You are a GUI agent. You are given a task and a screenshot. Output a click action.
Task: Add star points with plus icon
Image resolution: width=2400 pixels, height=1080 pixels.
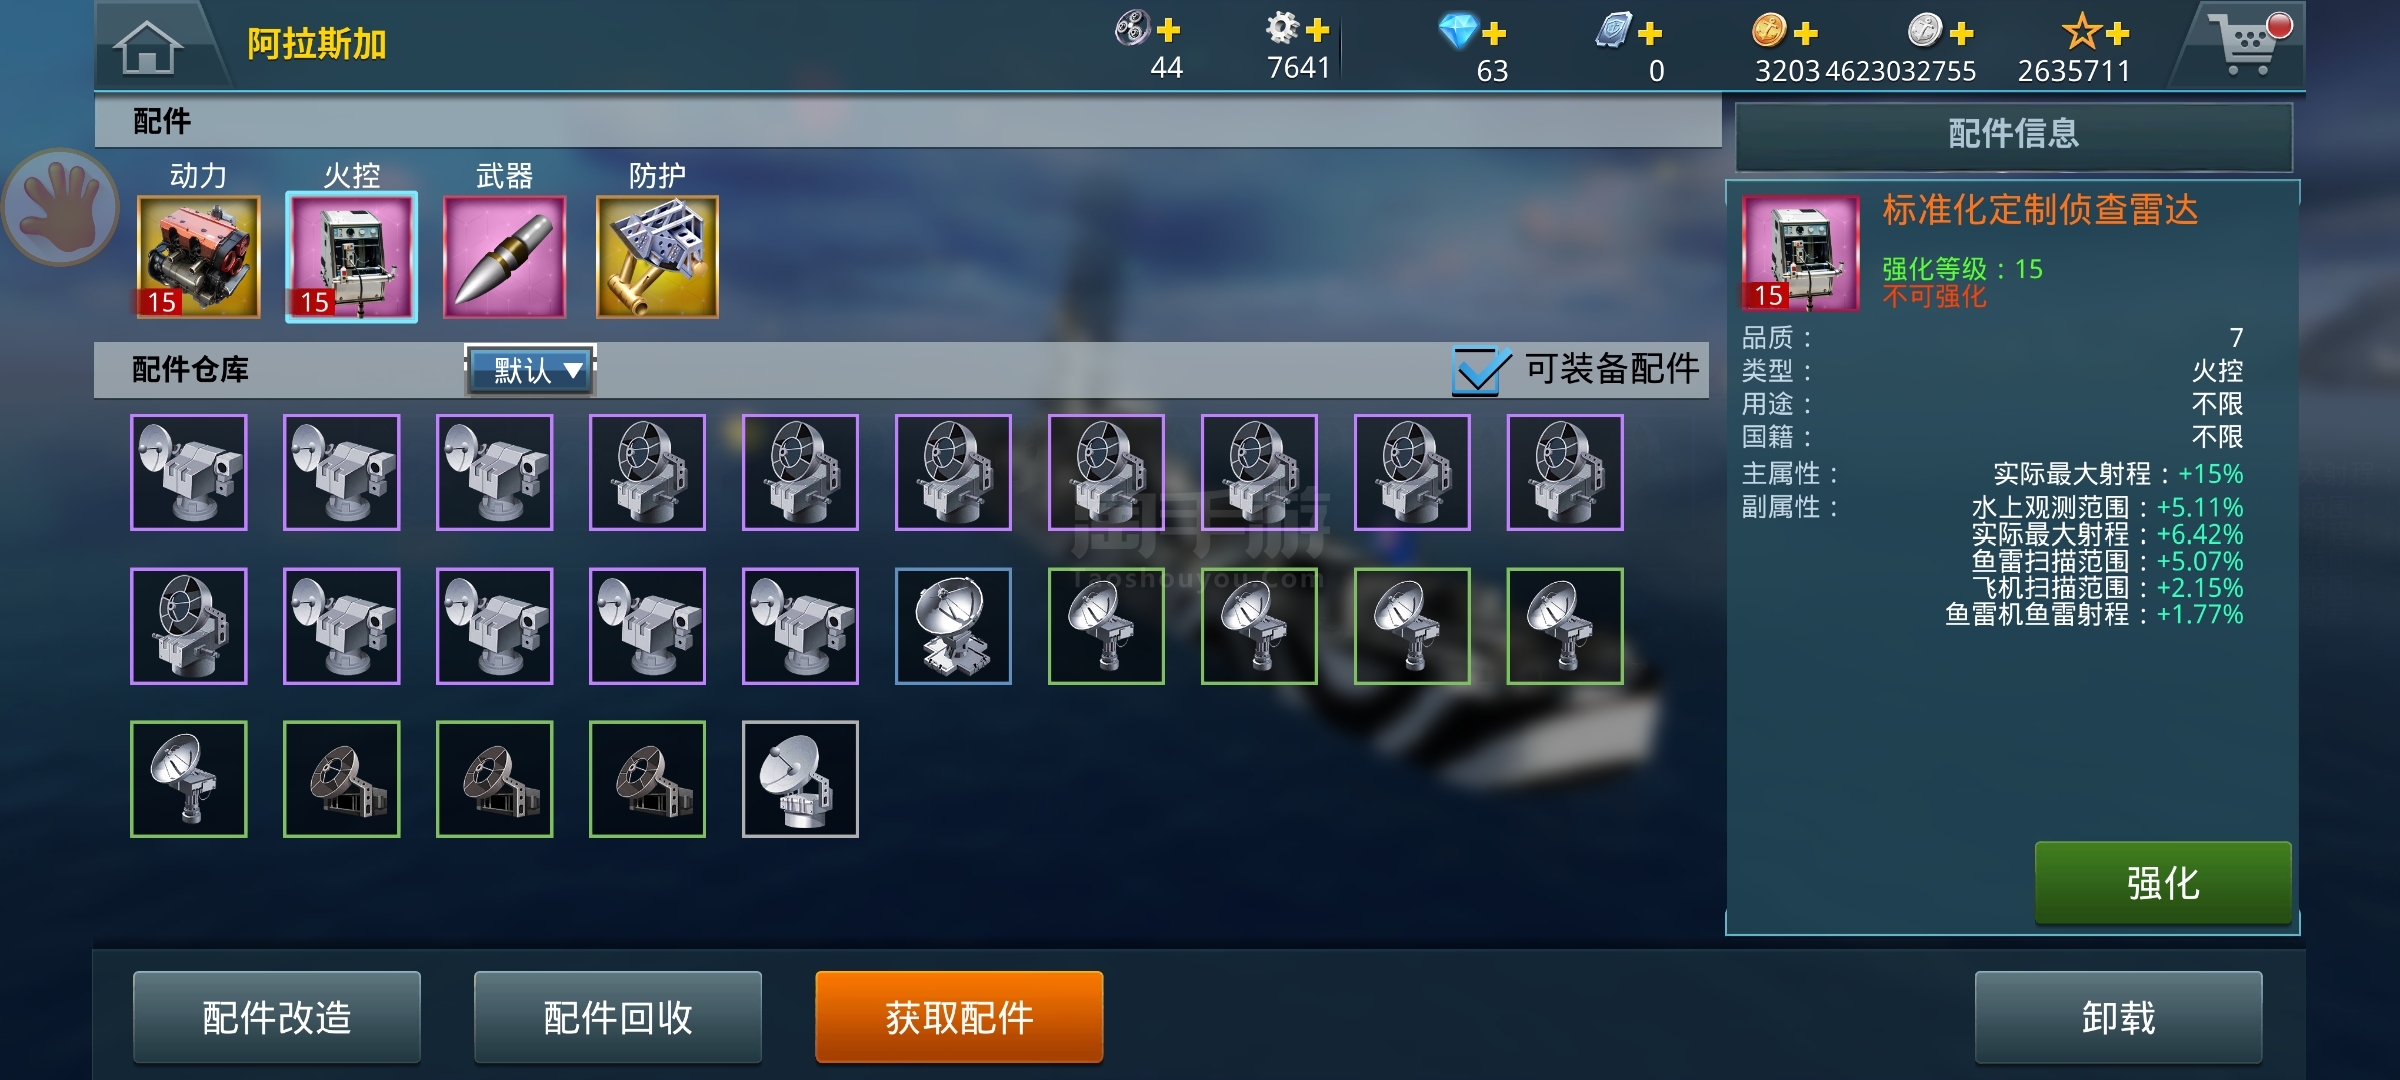pos(2117,33)
